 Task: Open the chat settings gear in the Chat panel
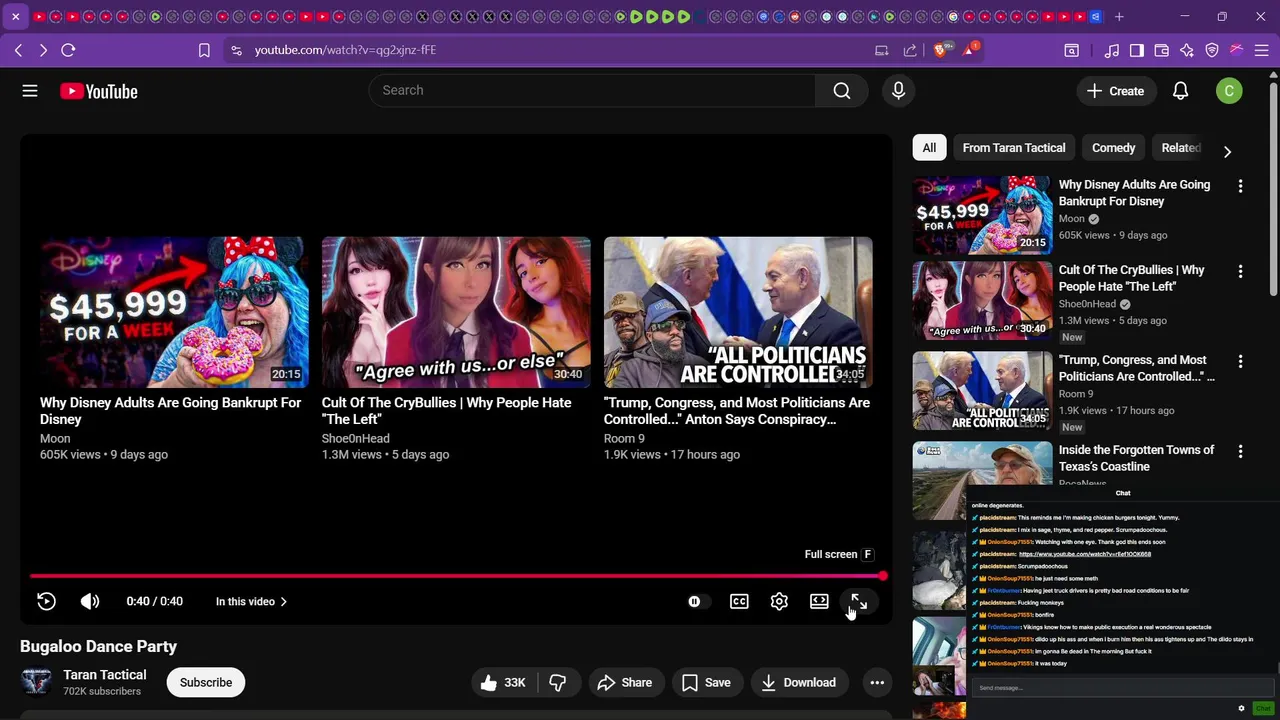[x=1242, y=708]
